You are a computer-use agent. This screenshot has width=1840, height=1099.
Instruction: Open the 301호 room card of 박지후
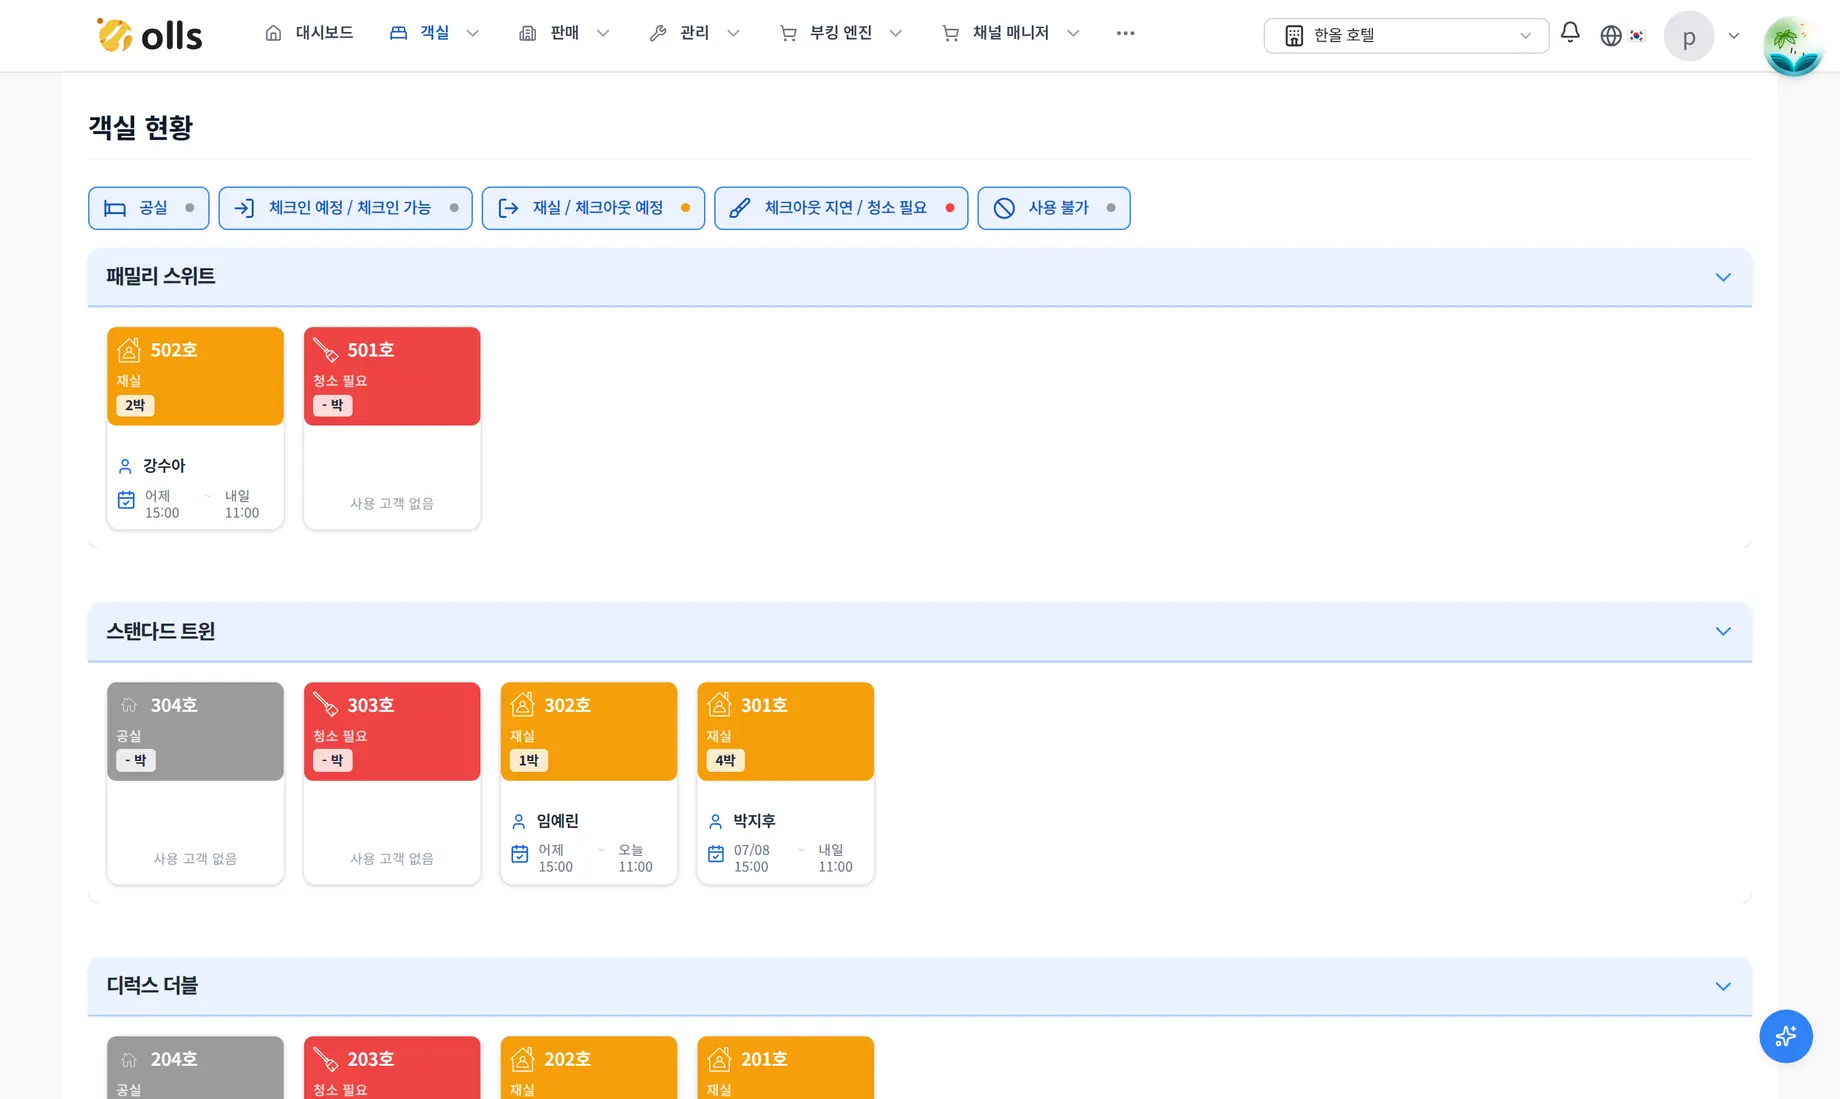pyautogui.click(x=785, y=783)
